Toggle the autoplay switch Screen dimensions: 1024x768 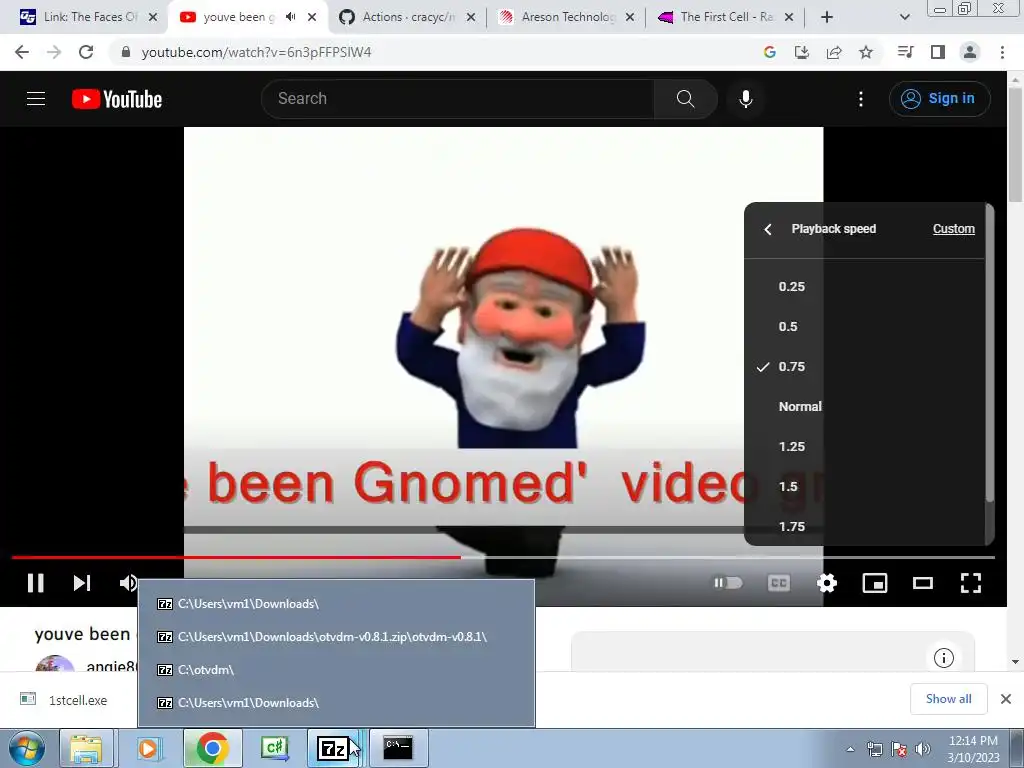coord(728,583)
